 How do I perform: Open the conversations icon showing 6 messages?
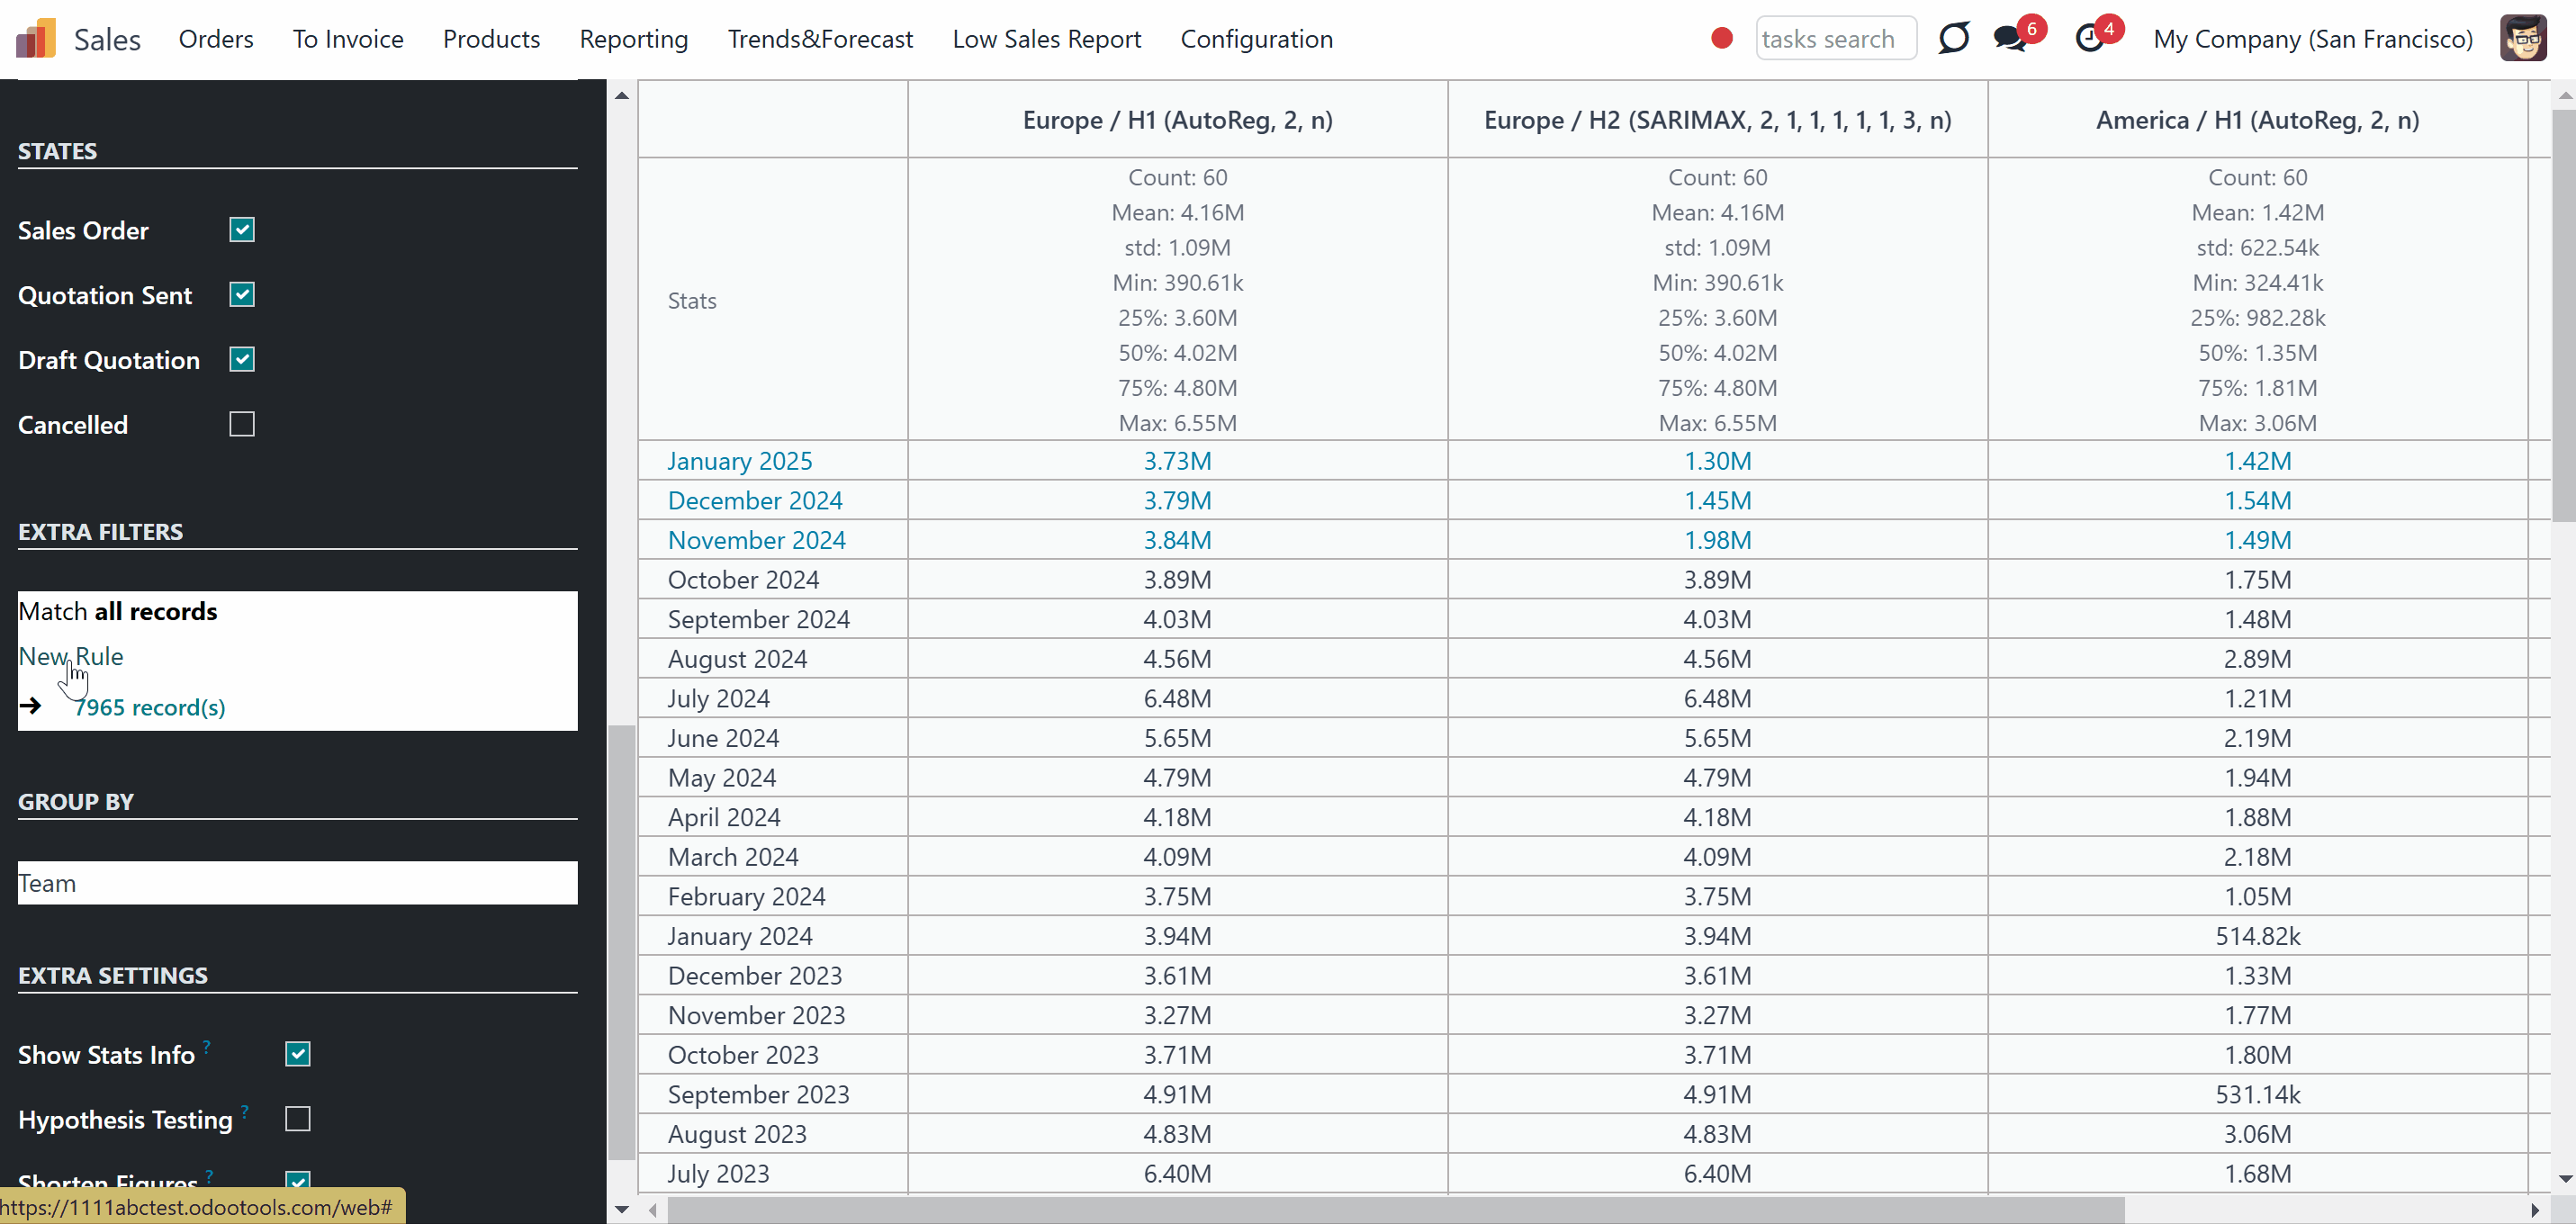(2010, 39)
